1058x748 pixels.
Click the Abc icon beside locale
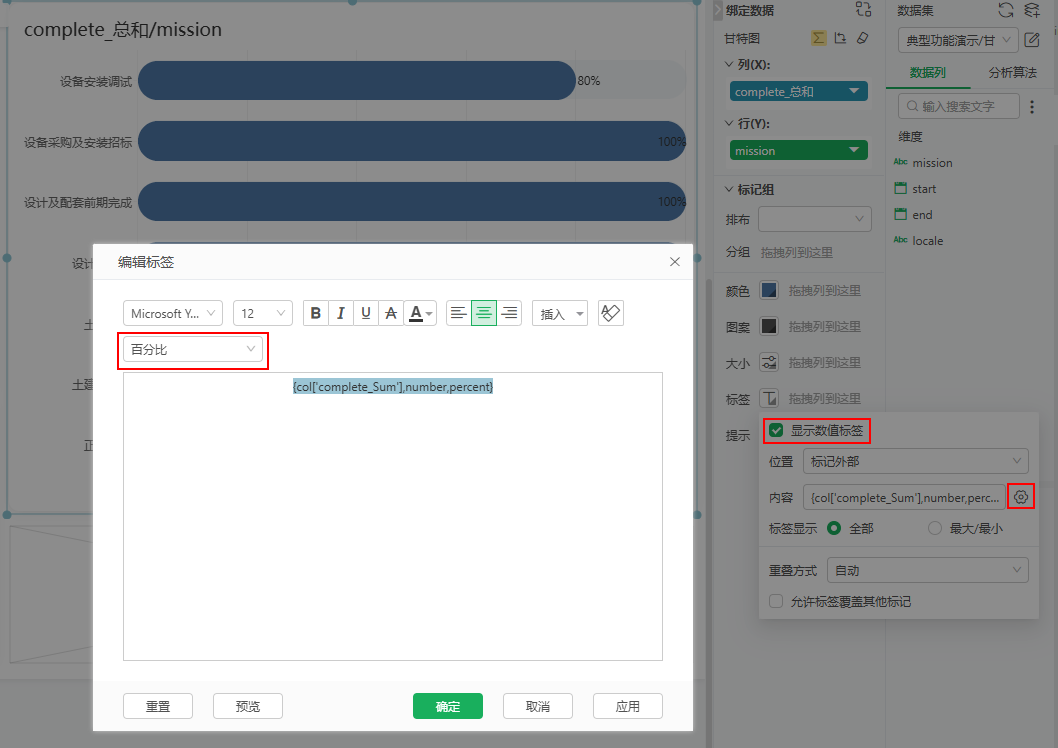point(900,240)
